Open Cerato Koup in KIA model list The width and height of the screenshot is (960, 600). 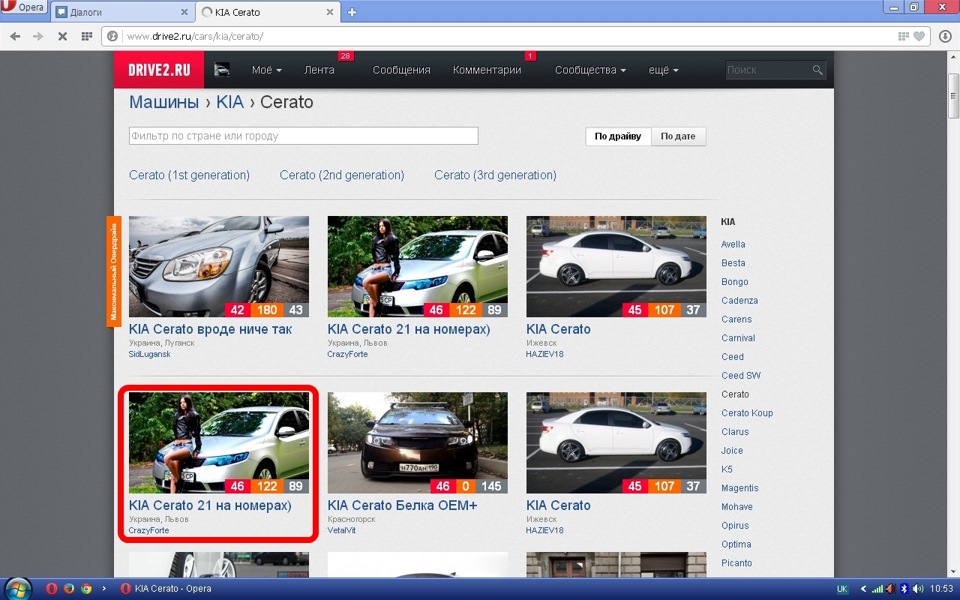(x=747, y=413)
